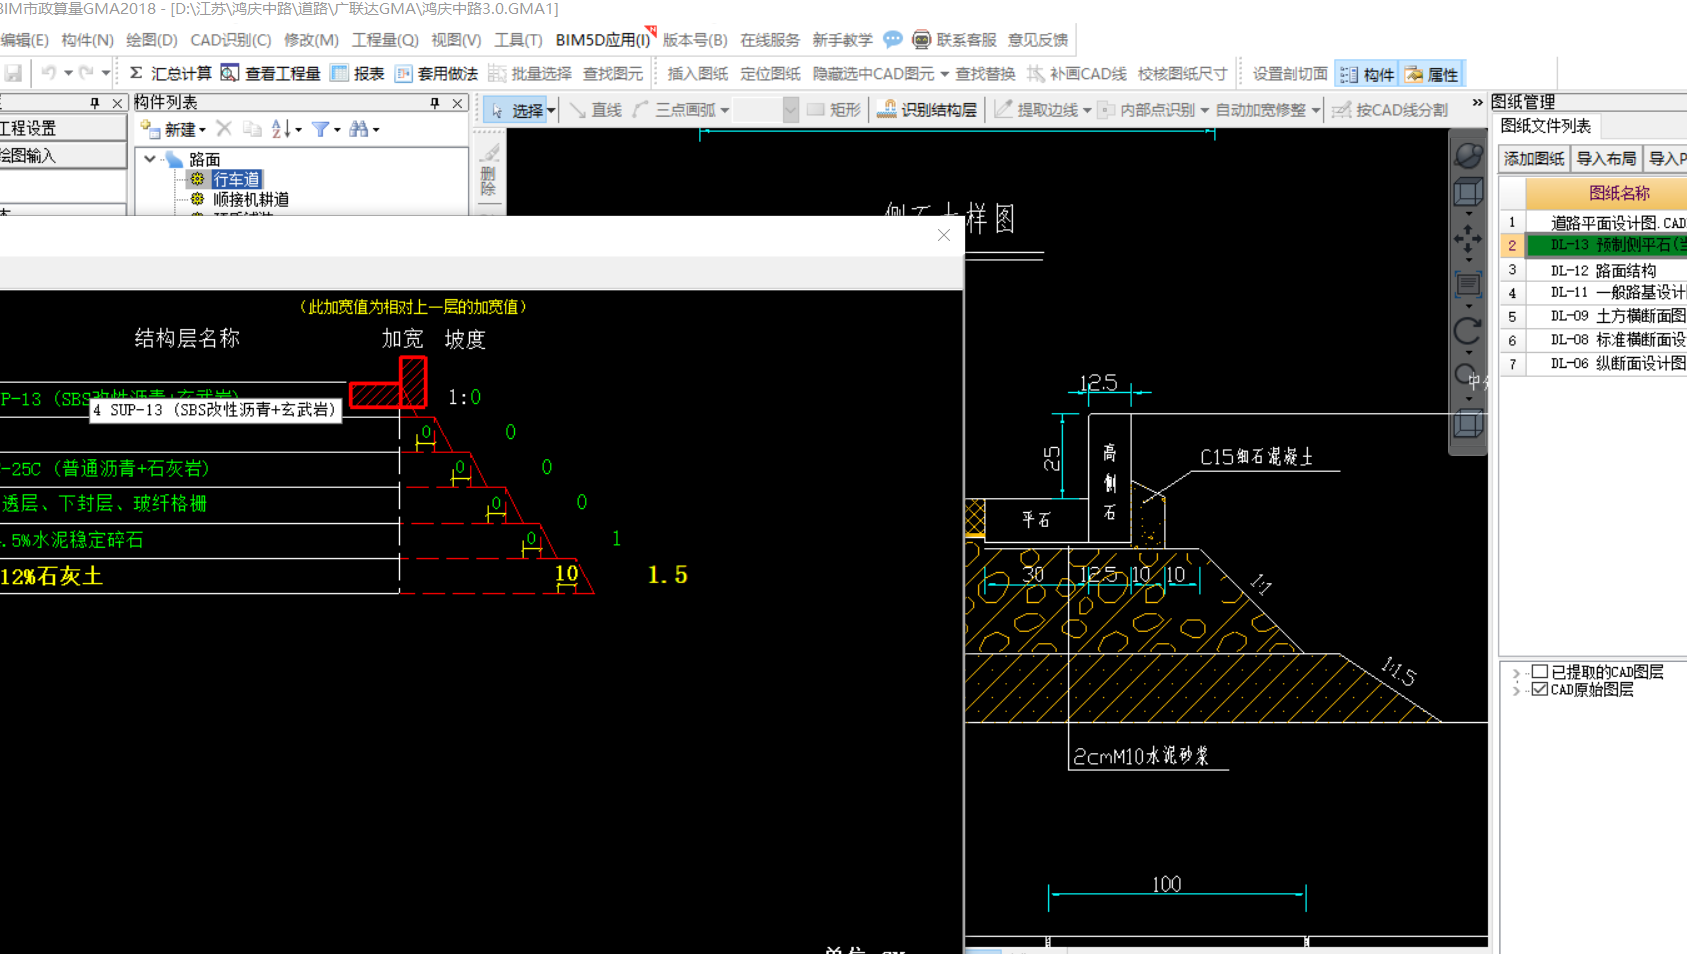Toggle the 属性 properties panel button
This screenshot has height=954, width=1687.
(1432, 74)
